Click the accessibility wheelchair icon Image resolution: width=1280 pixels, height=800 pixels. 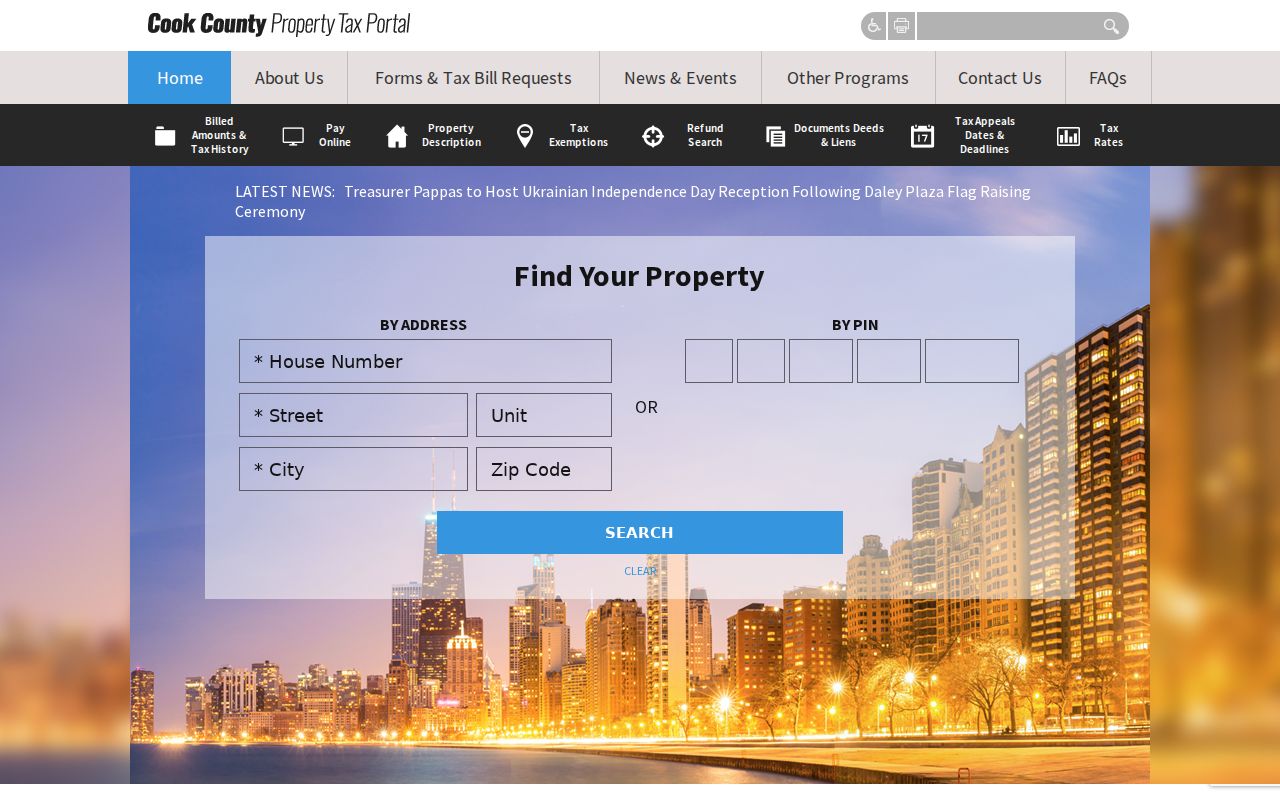click(x=874, y=26)
